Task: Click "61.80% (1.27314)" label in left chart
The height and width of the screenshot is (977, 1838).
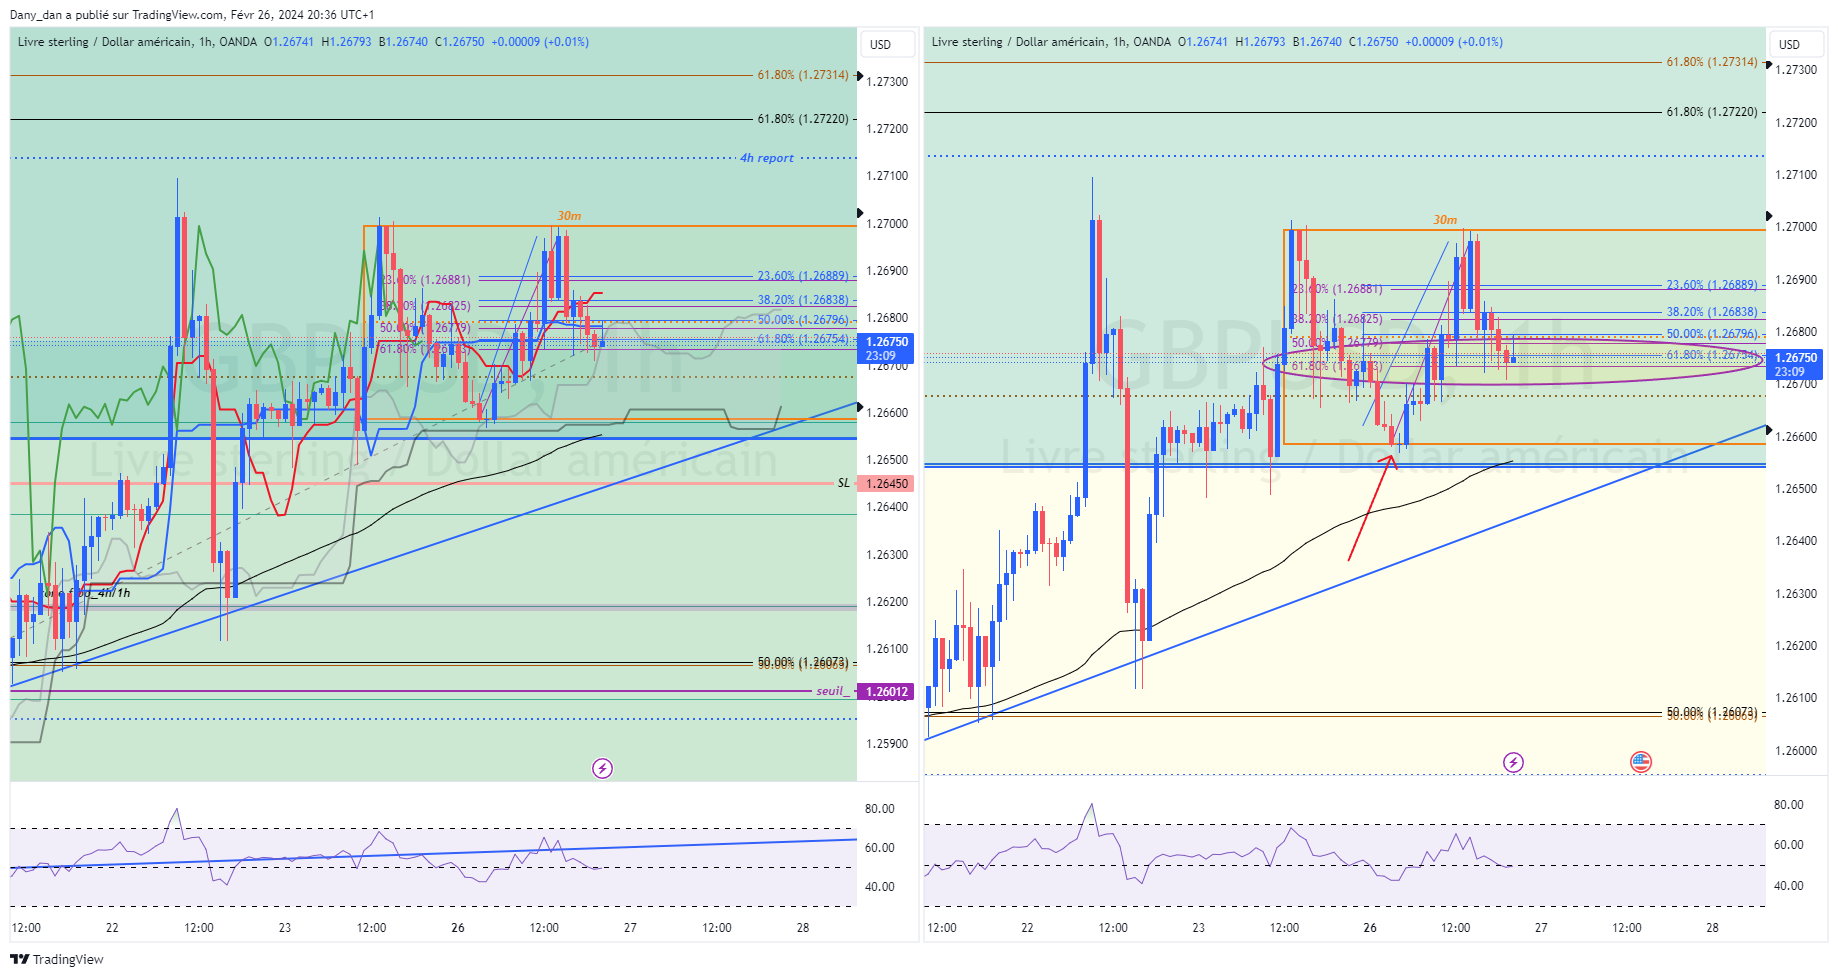Action: pos(803,75)
